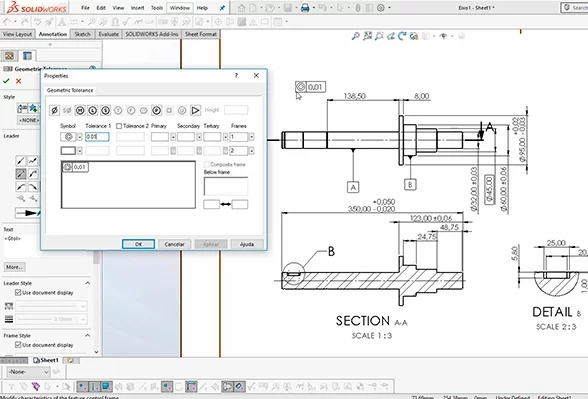Select Least Material Condition (L) symbol

coord(93,110)
